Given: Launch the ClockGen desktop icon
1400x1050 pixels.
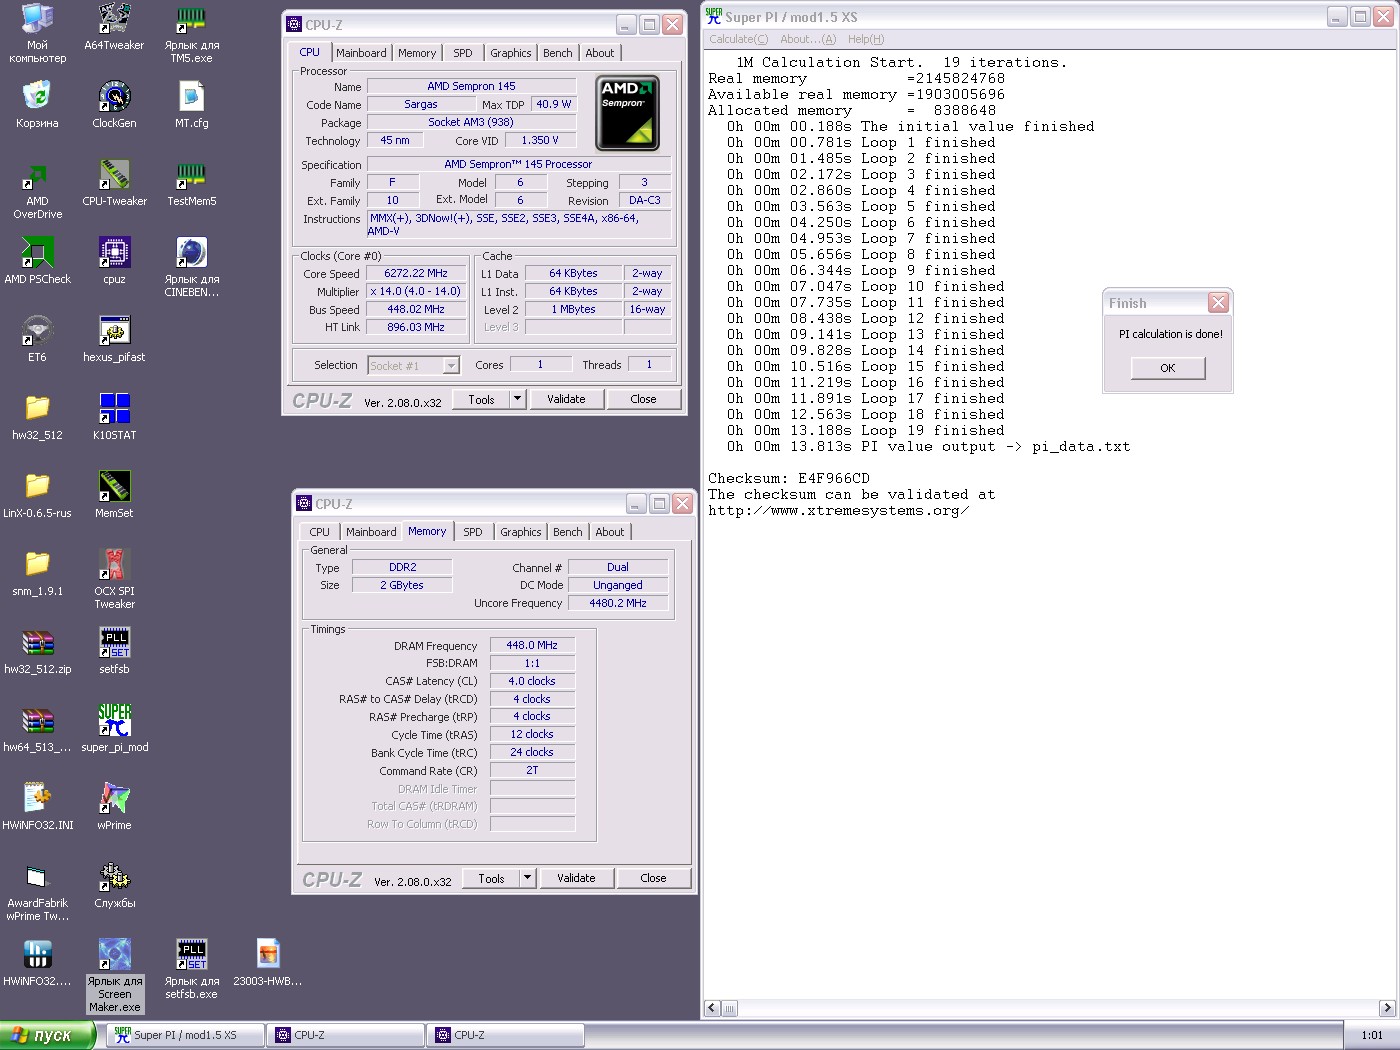Looking at the screenshot, I should click(x=114, y=97).
